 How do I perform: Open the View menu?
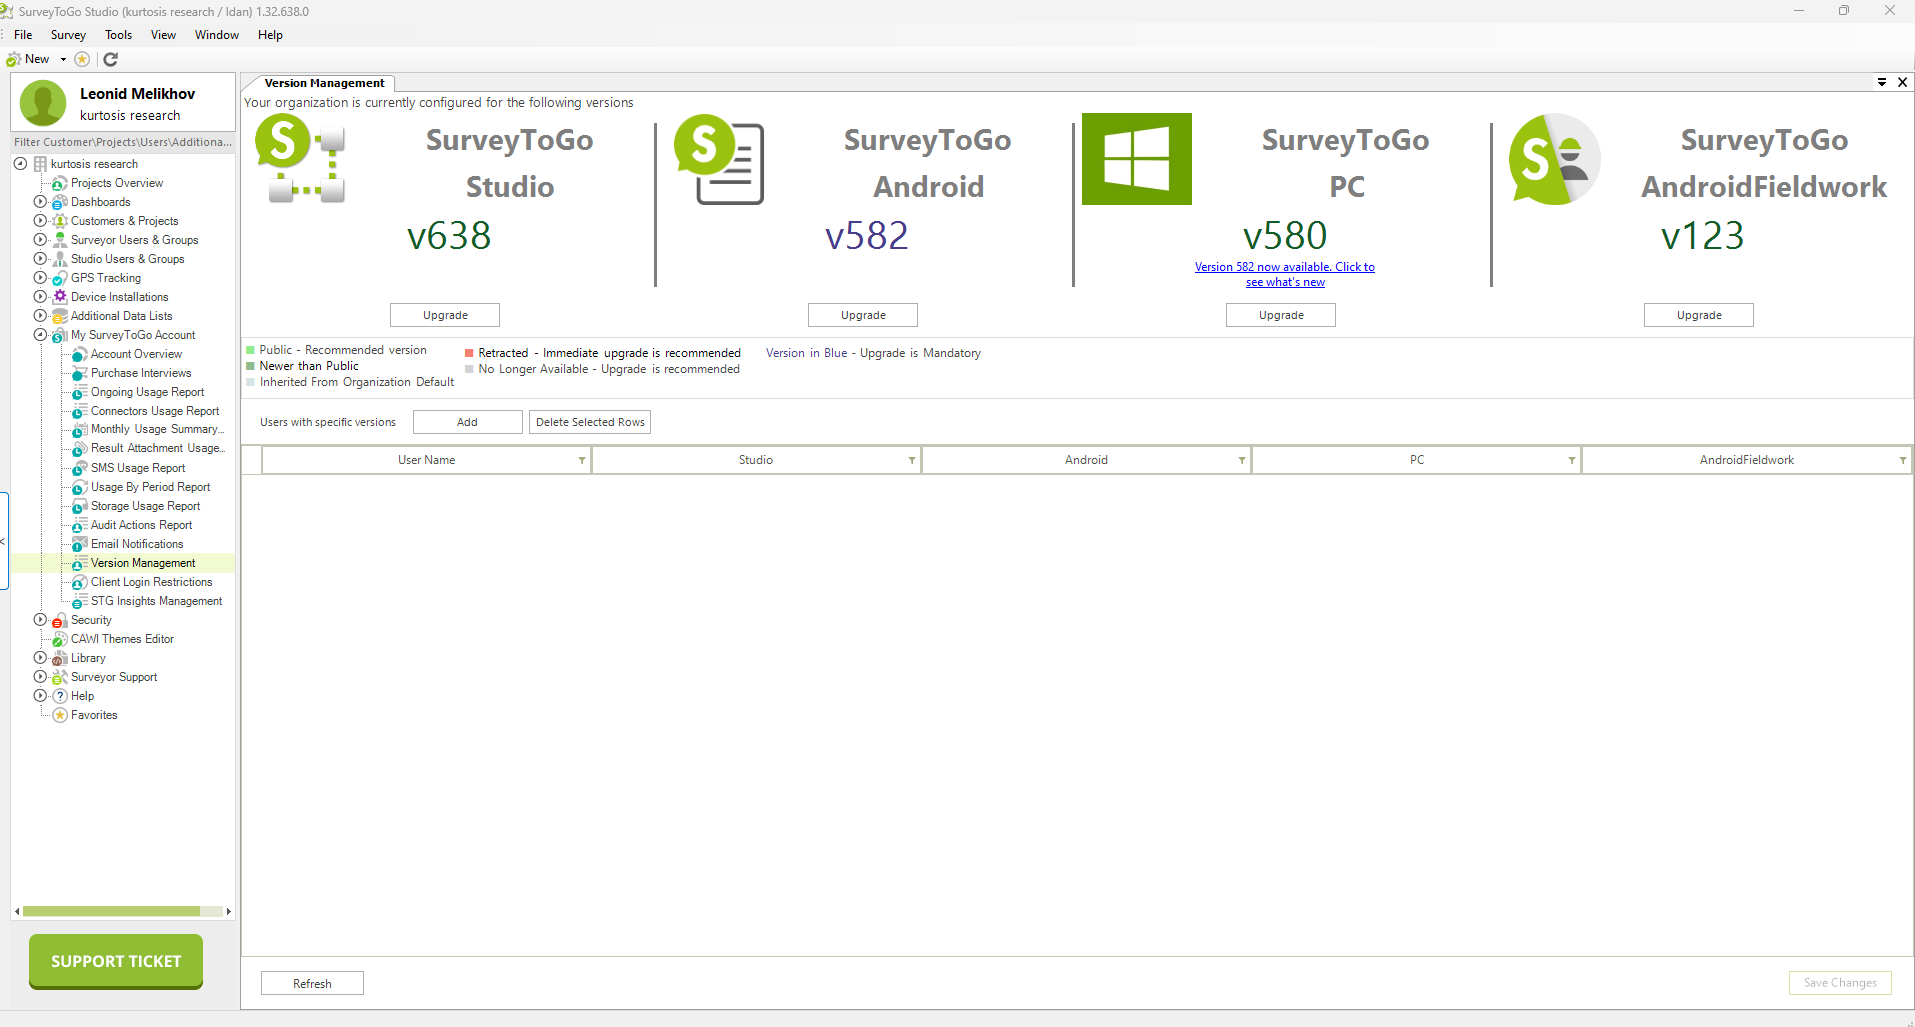(163, 35)
